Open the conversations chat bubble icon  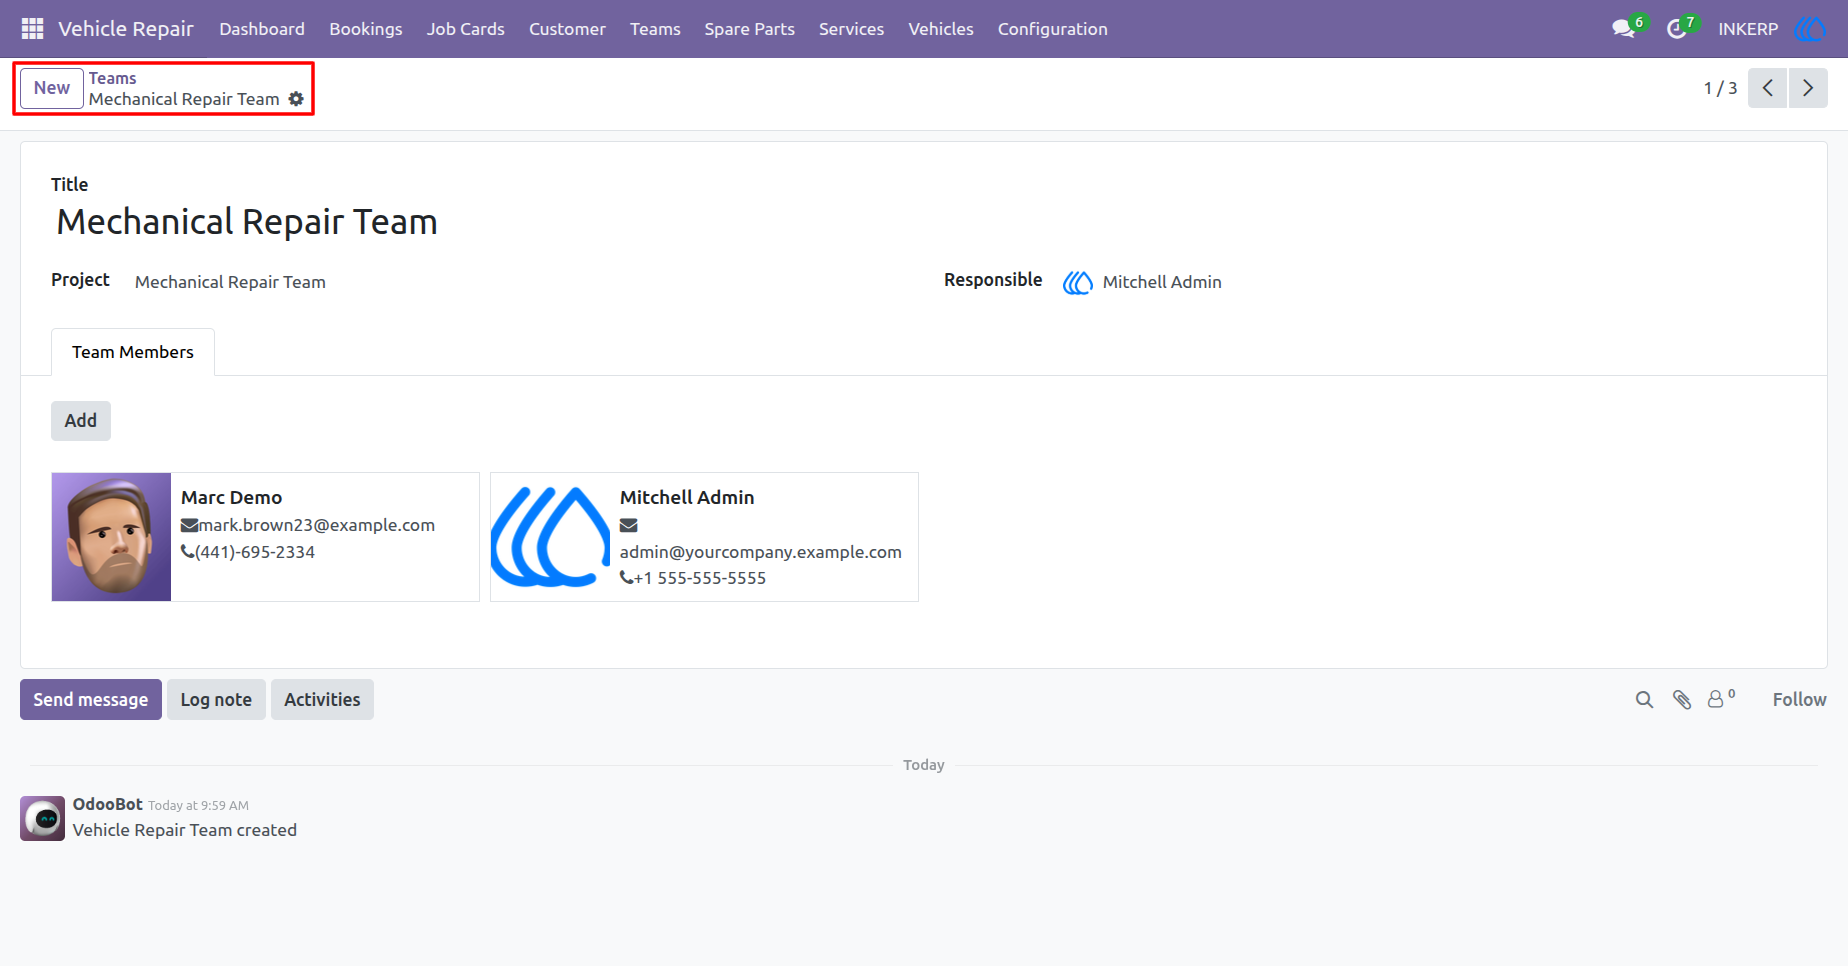(x=1623, y=29)
